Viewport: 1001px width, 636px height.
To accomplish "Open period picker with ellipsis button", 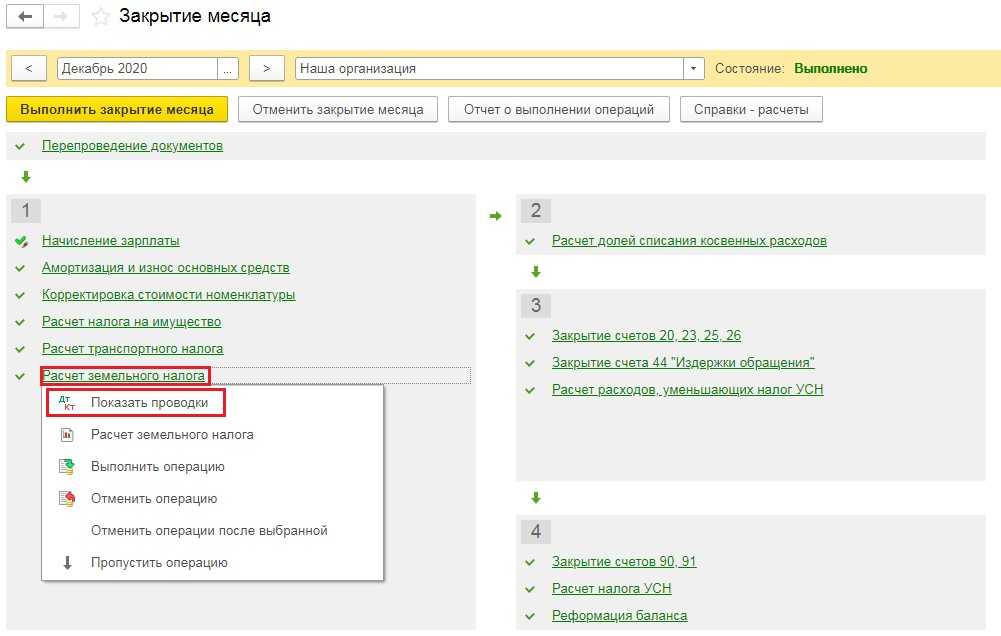I will click(229, 69).
